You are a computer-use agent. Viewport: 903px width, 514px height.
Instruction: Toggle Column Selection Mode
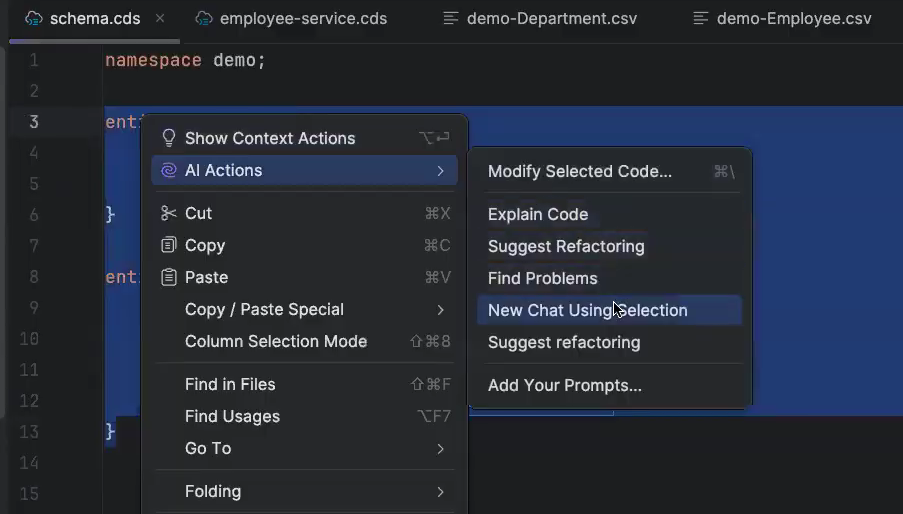point(305,341)
